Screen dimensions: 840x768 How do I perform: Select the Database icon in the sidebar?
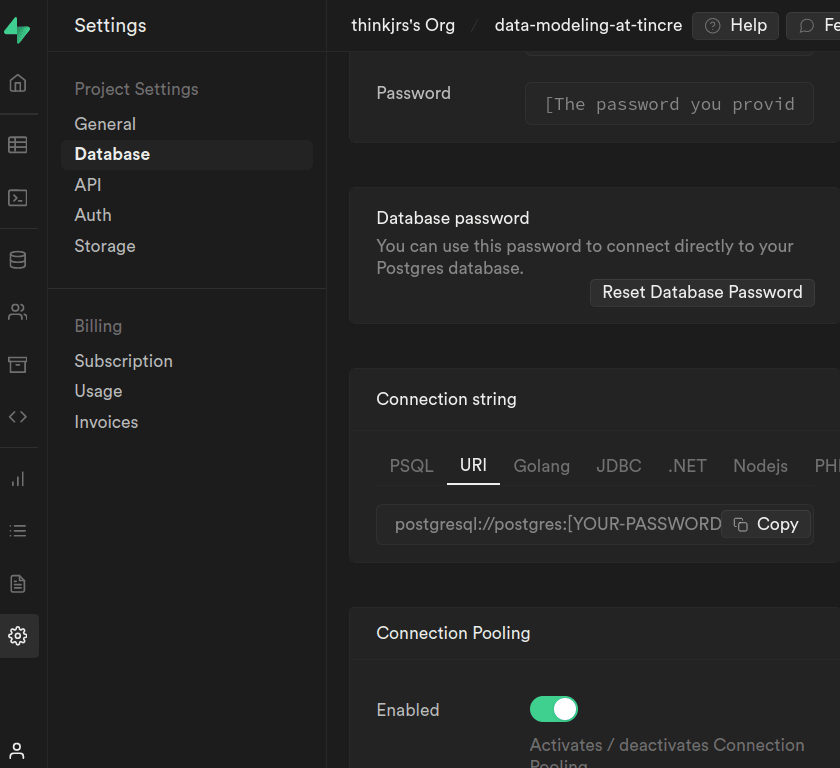tap(18, 259)
